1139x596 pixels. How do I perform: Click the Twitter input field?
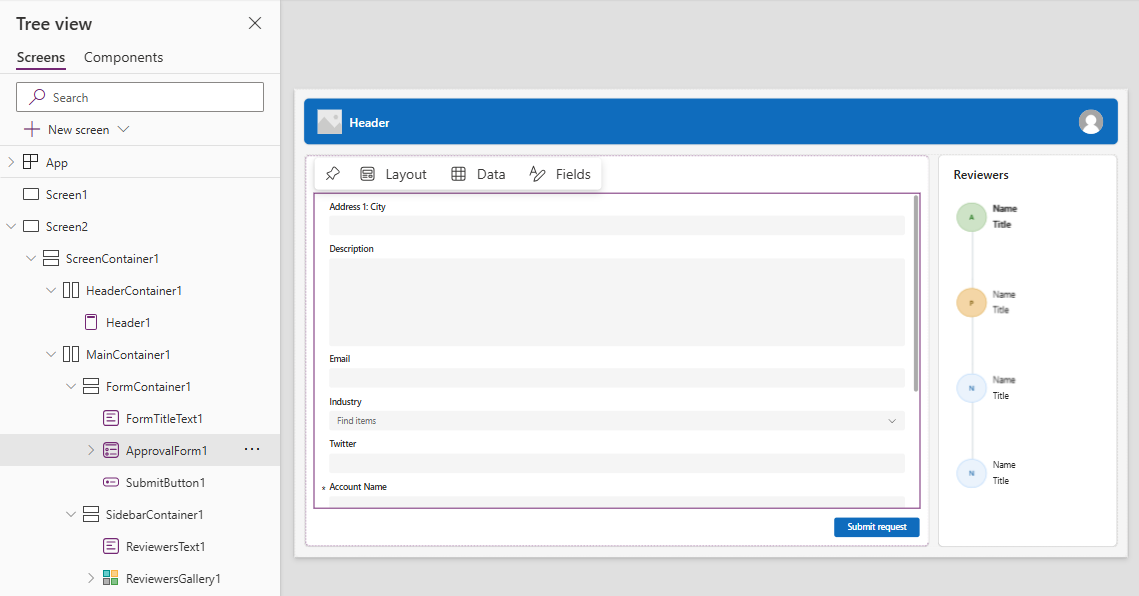[617, 464]
